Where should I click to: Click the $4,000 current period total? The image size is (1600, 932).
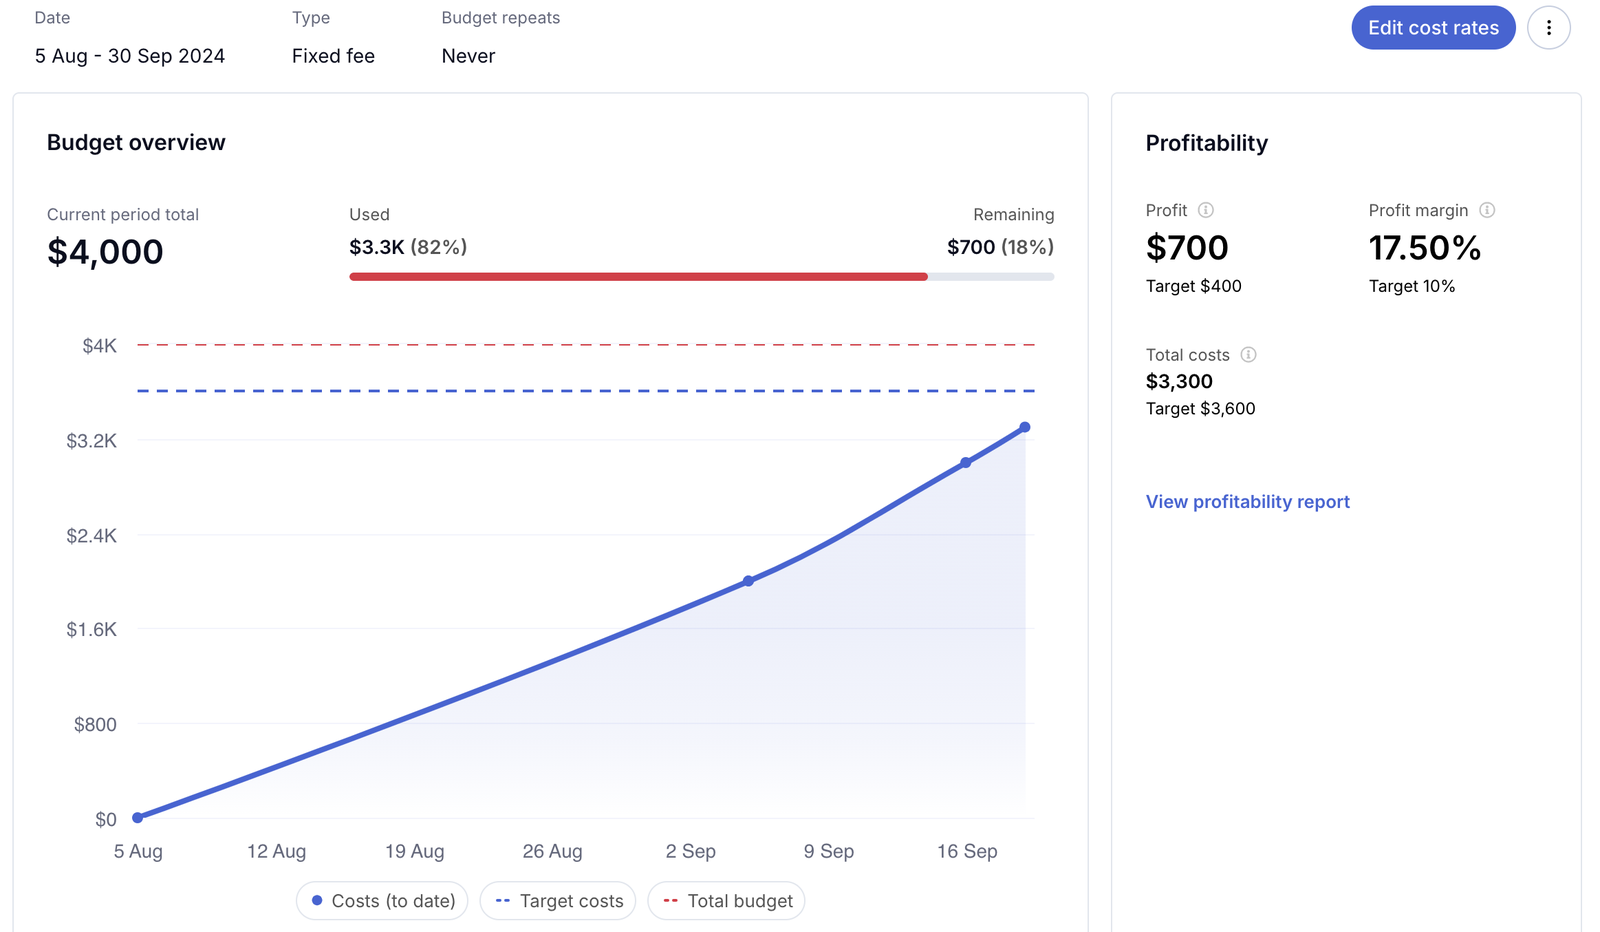(x=105, y=252)
